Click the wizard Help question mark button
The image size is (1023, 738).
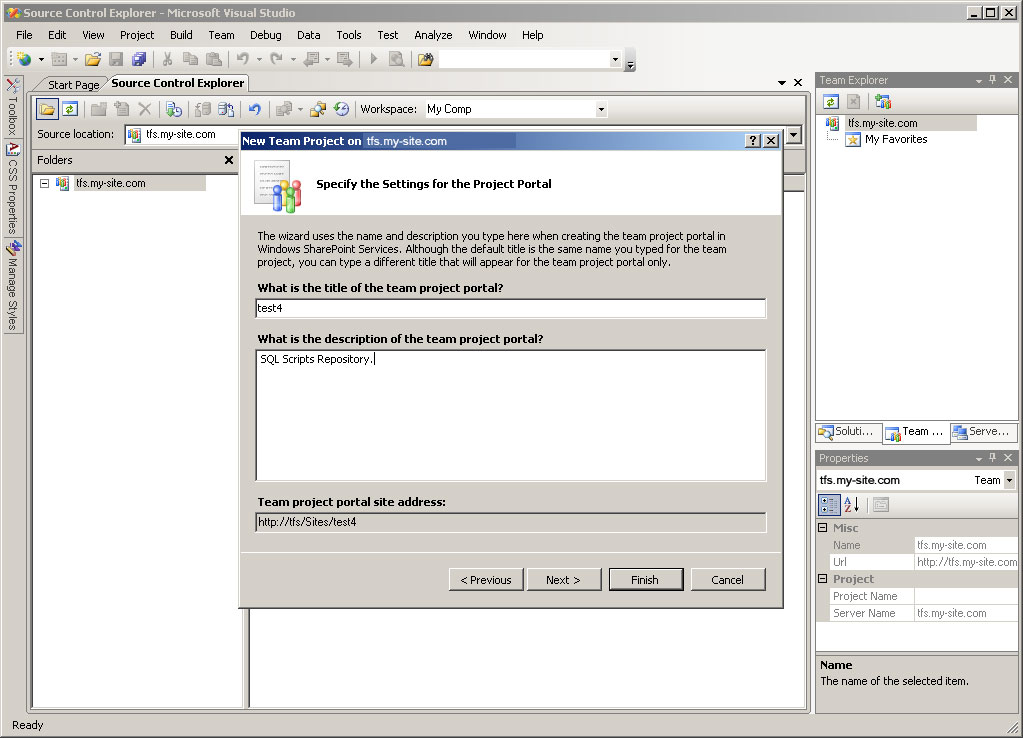(753, 140)
